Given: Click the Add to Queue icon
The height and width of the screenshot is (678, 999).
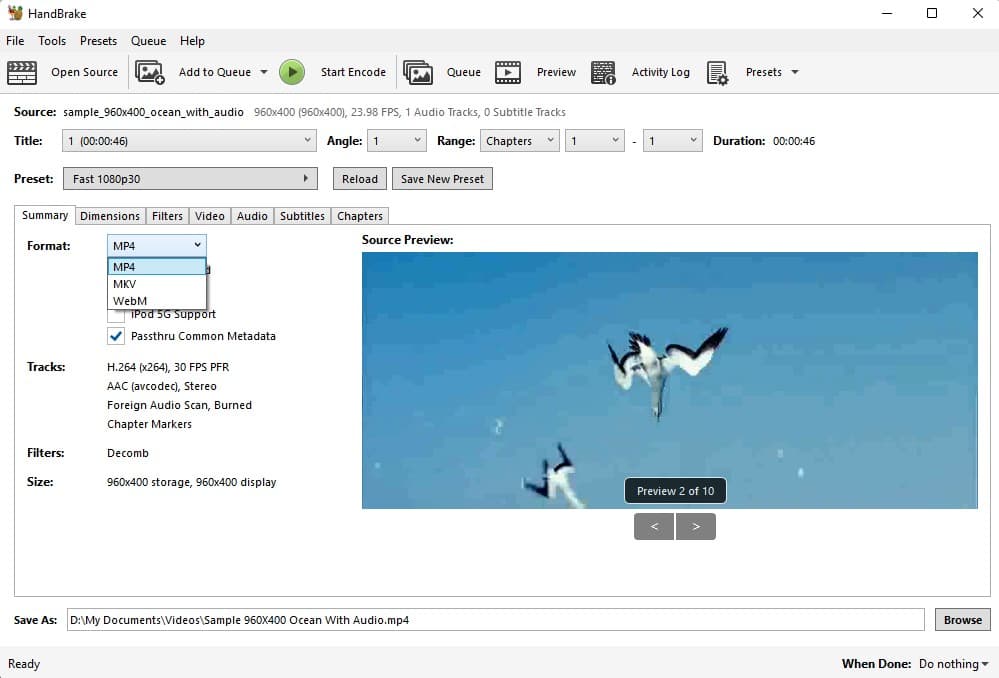Looking at the screenshot, I should tap(150, 72).
